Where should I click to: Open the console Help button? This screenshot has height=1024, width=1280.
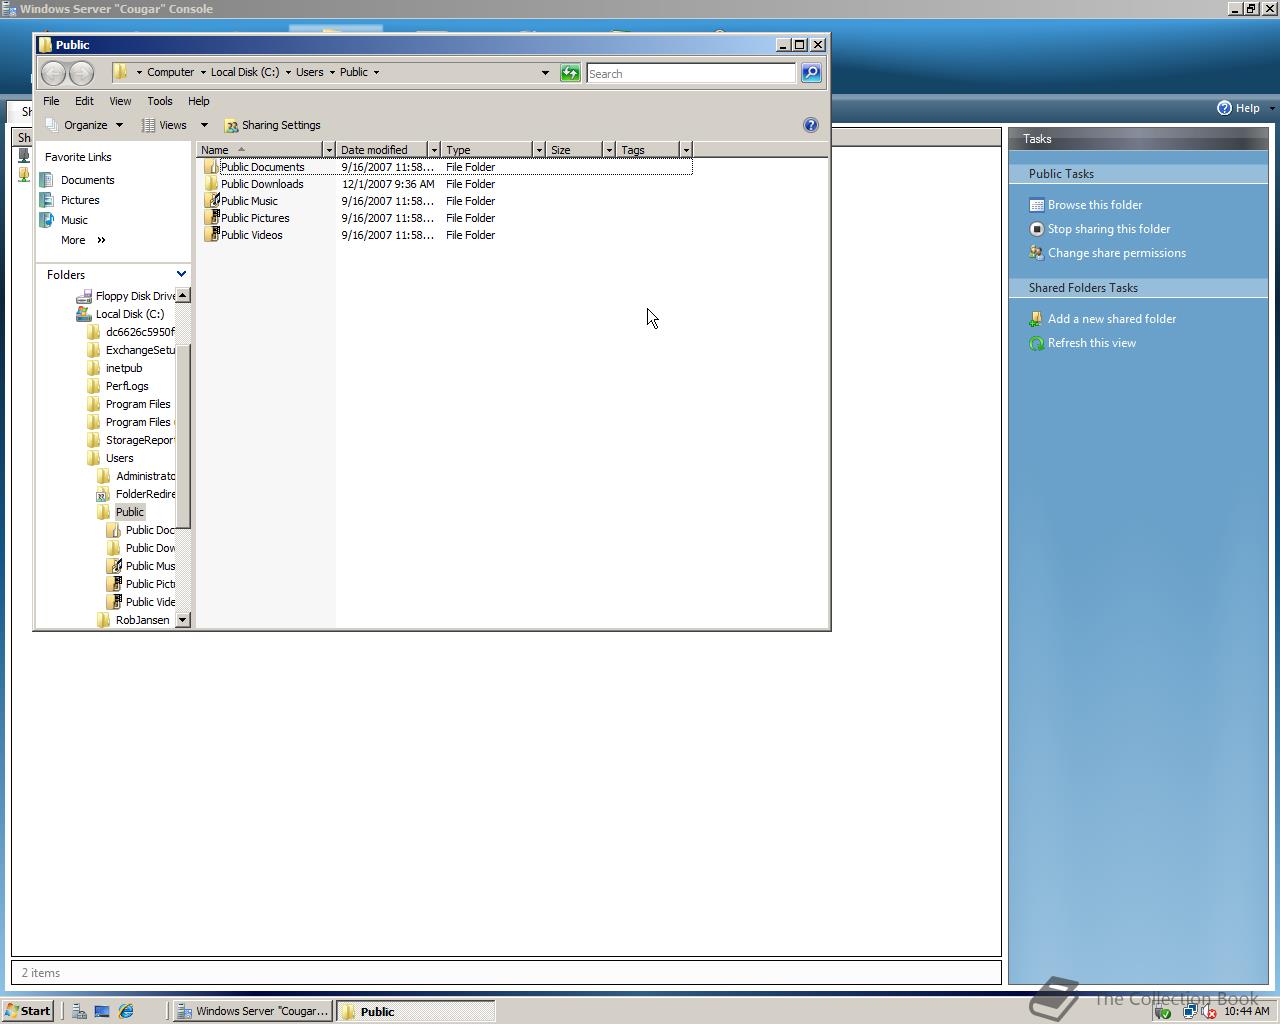pos(1238,108)
